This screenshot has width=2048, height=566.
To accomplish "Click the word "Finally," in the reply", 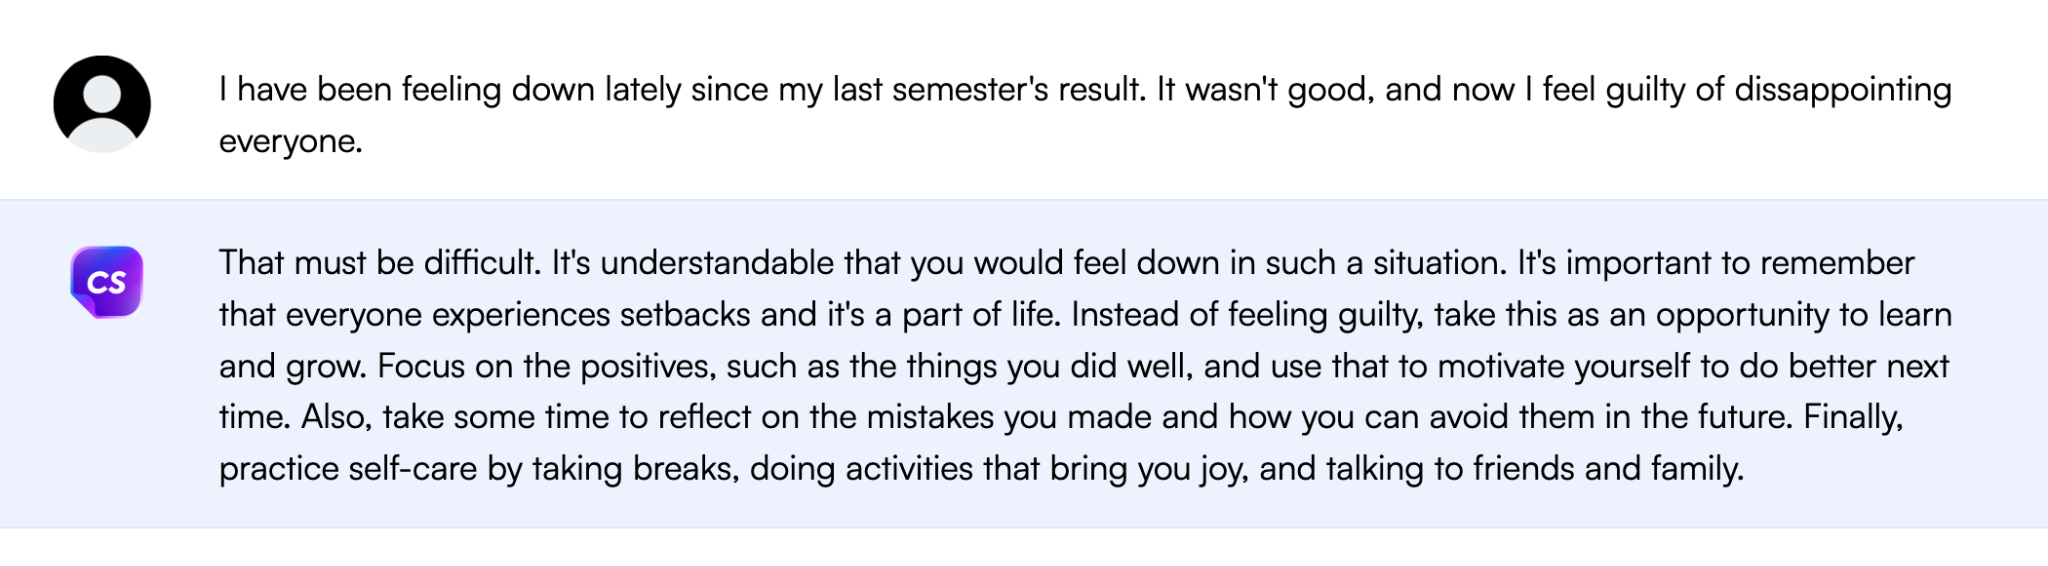I will [x=1852, y=417].
